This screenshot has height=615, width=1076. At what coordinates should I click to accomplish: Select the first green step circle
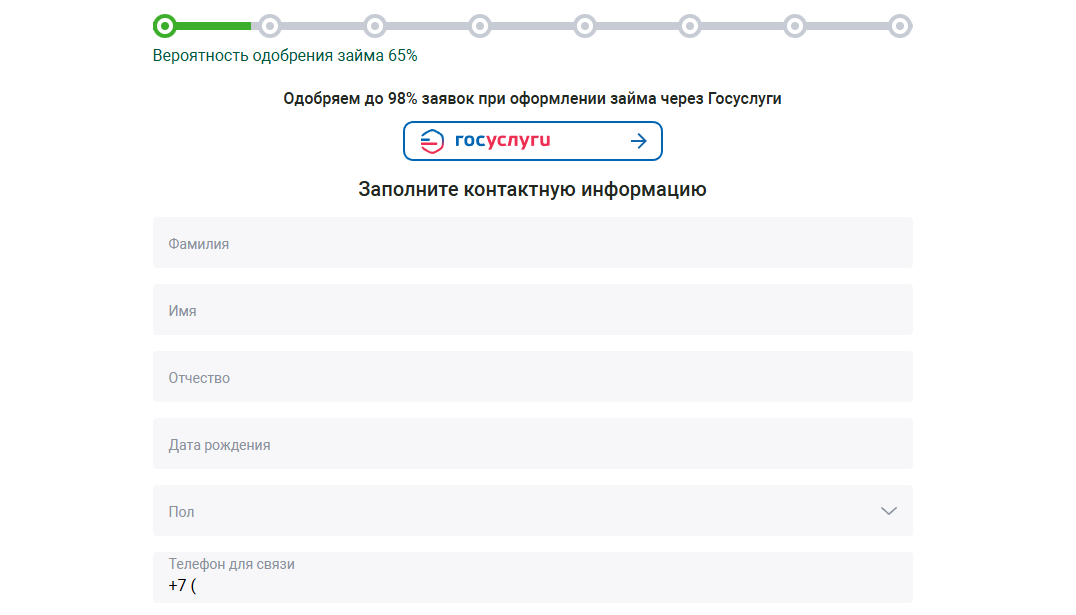coord(165,26)
